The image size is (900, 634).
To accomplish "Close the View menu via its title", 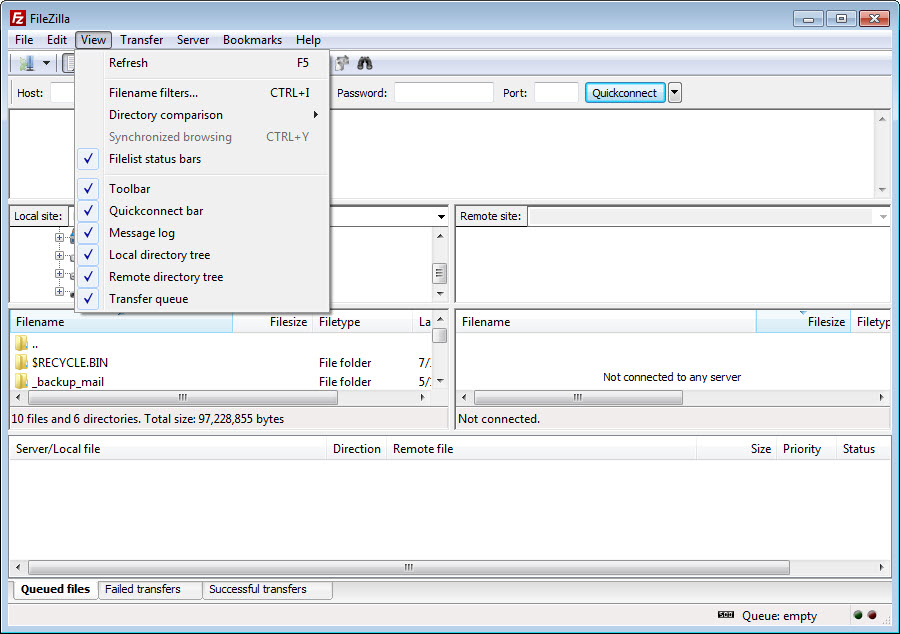I will point(93,40).
